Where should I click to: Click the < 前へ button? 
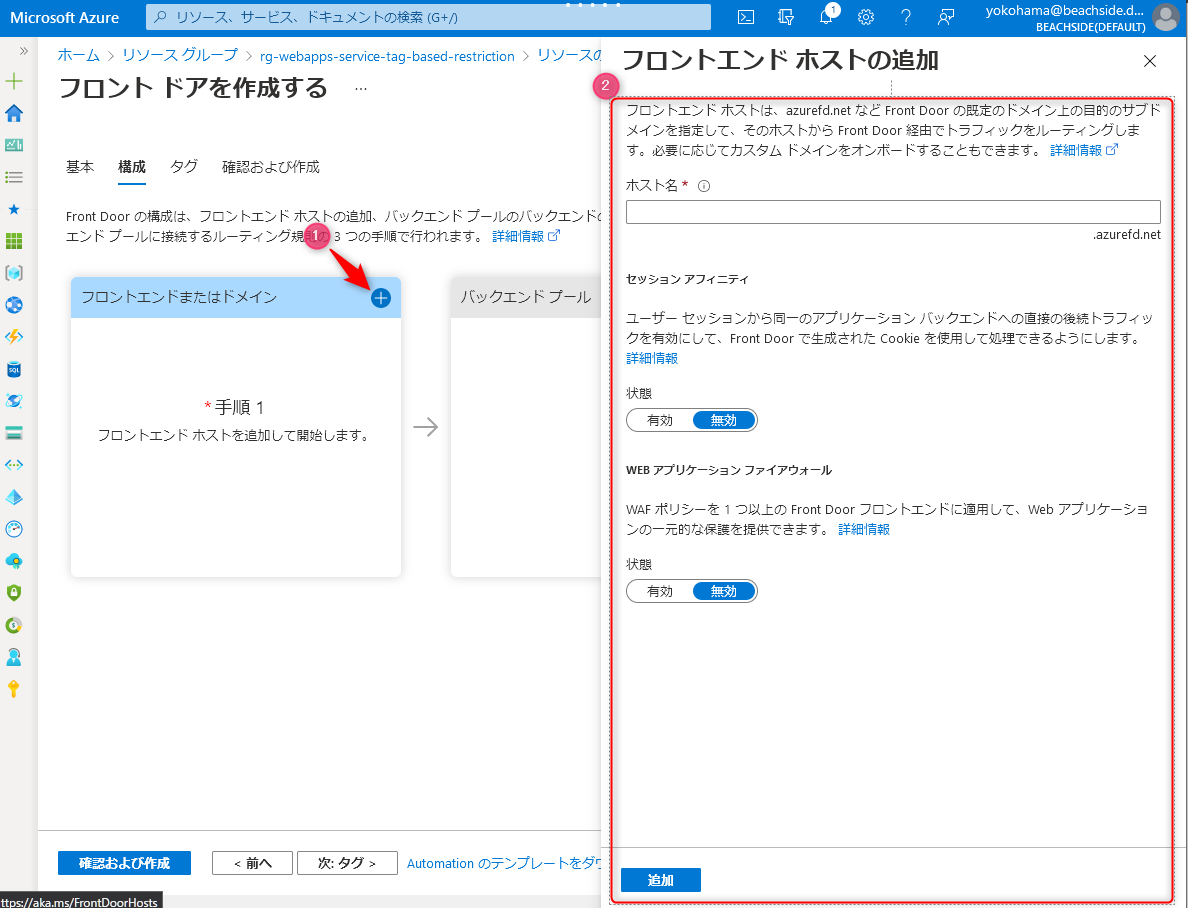click(252, 863)
